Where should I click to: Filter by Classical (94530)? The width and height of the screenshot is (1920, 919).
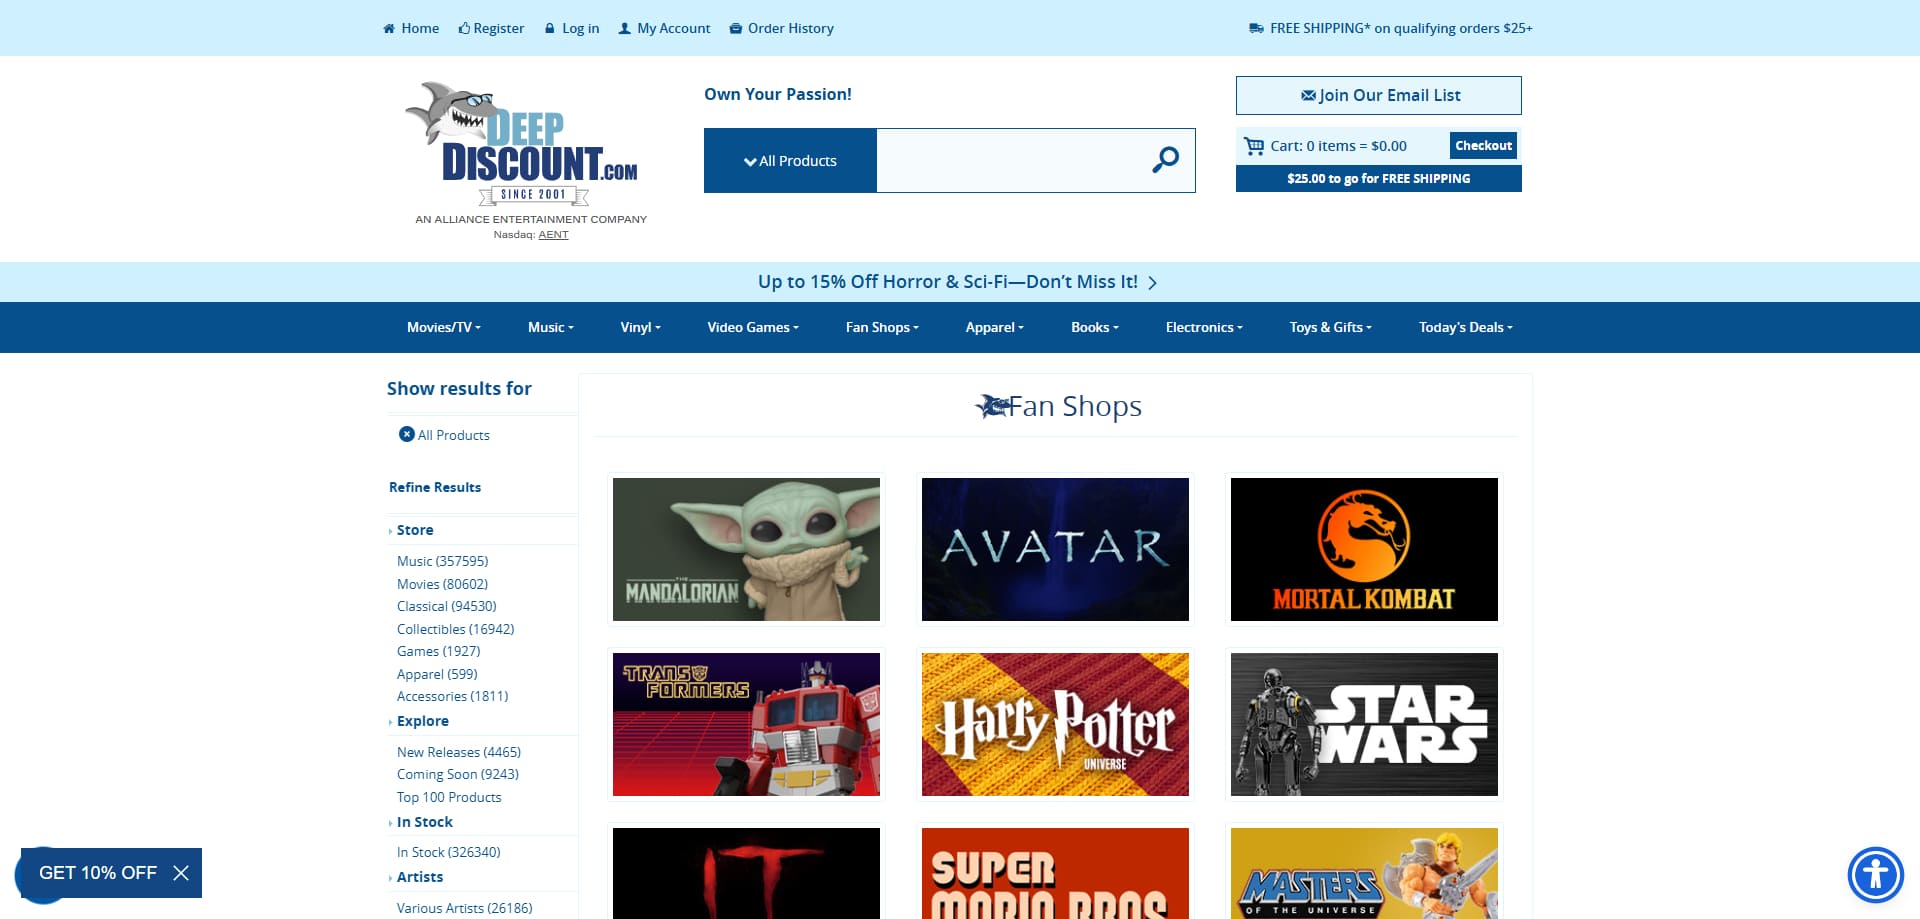pyautogui.click(x=446, y=606)
